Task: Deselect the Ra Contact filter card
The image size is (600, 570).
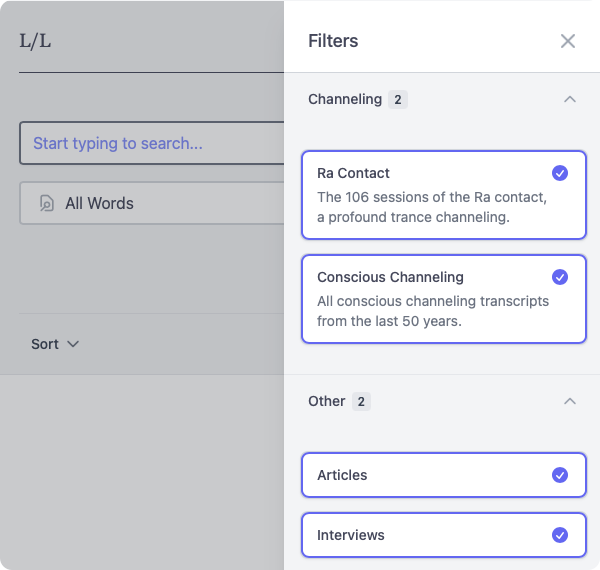Action: pos(443,196)
